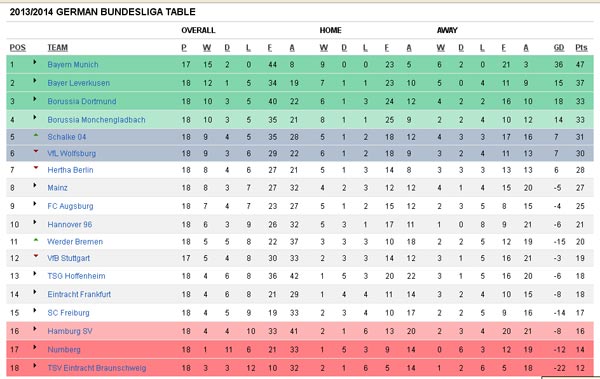Open the Bayer Leverkusen team link
Screen dimensions: 600x379
(x=78, y=83)
